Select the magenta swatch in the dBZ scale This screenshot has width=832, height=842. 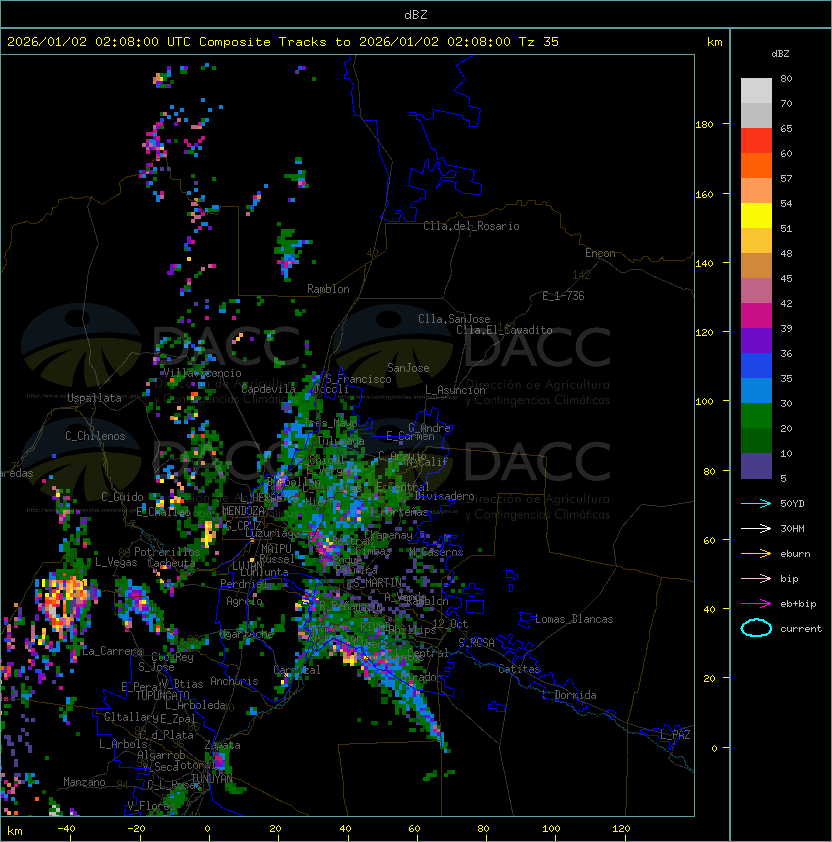(x=756, y=315)
